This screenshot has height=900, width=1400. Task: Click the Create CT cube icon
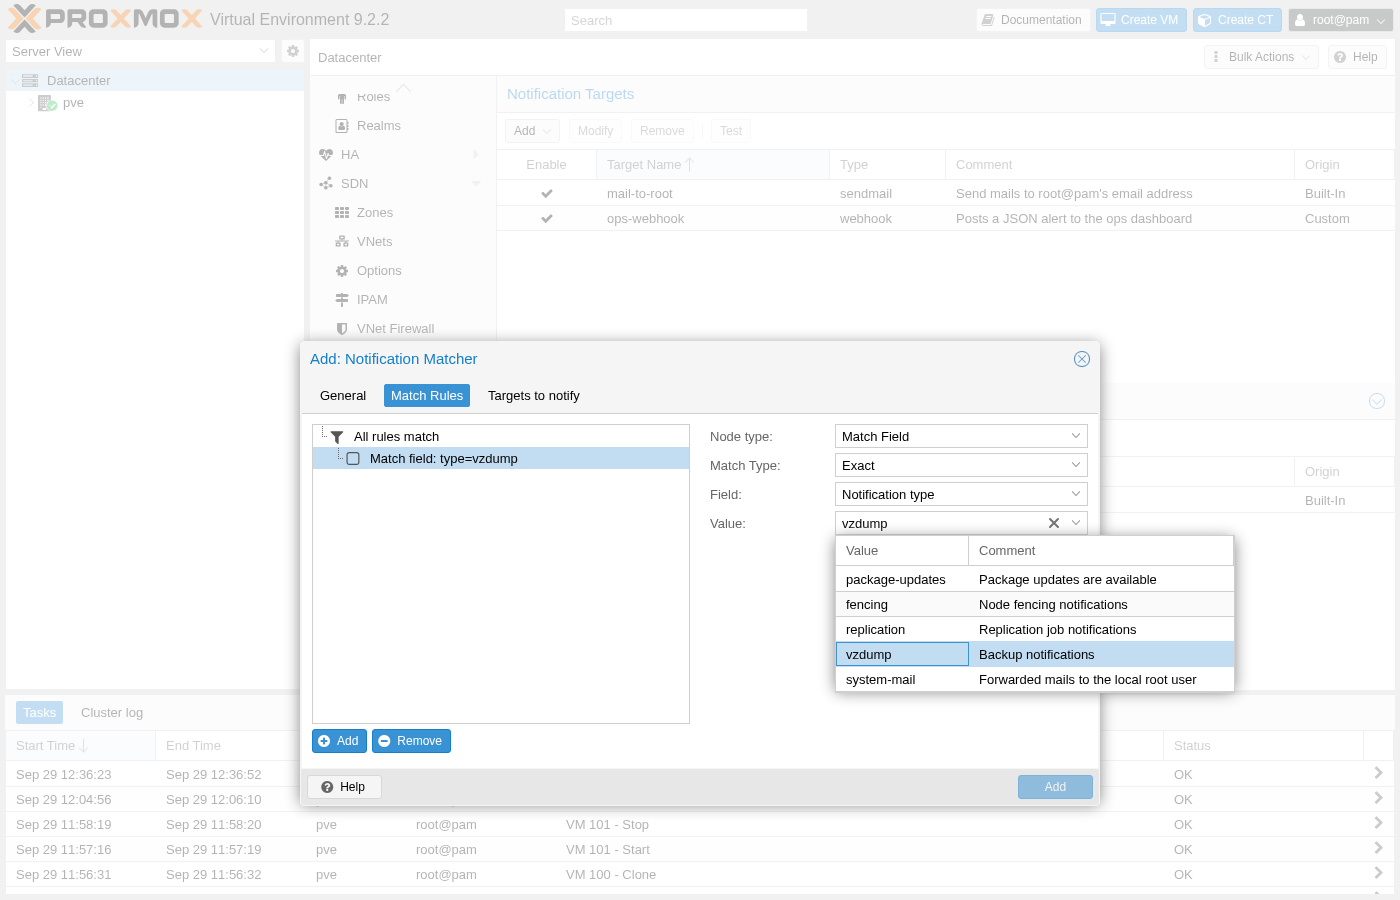(1205, 20)
